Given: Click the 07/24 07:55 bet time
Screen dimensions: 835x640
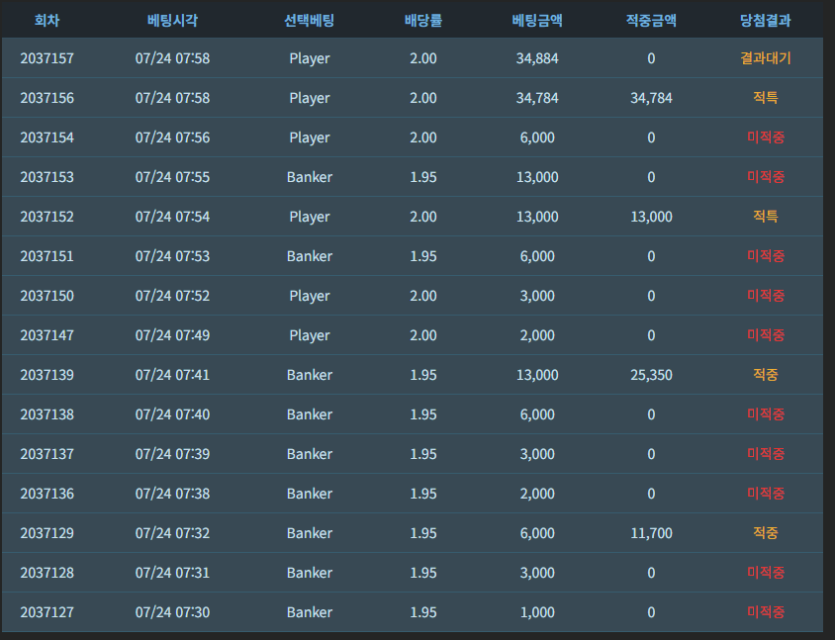Looking at the screenshot, I should click(173, 177).
